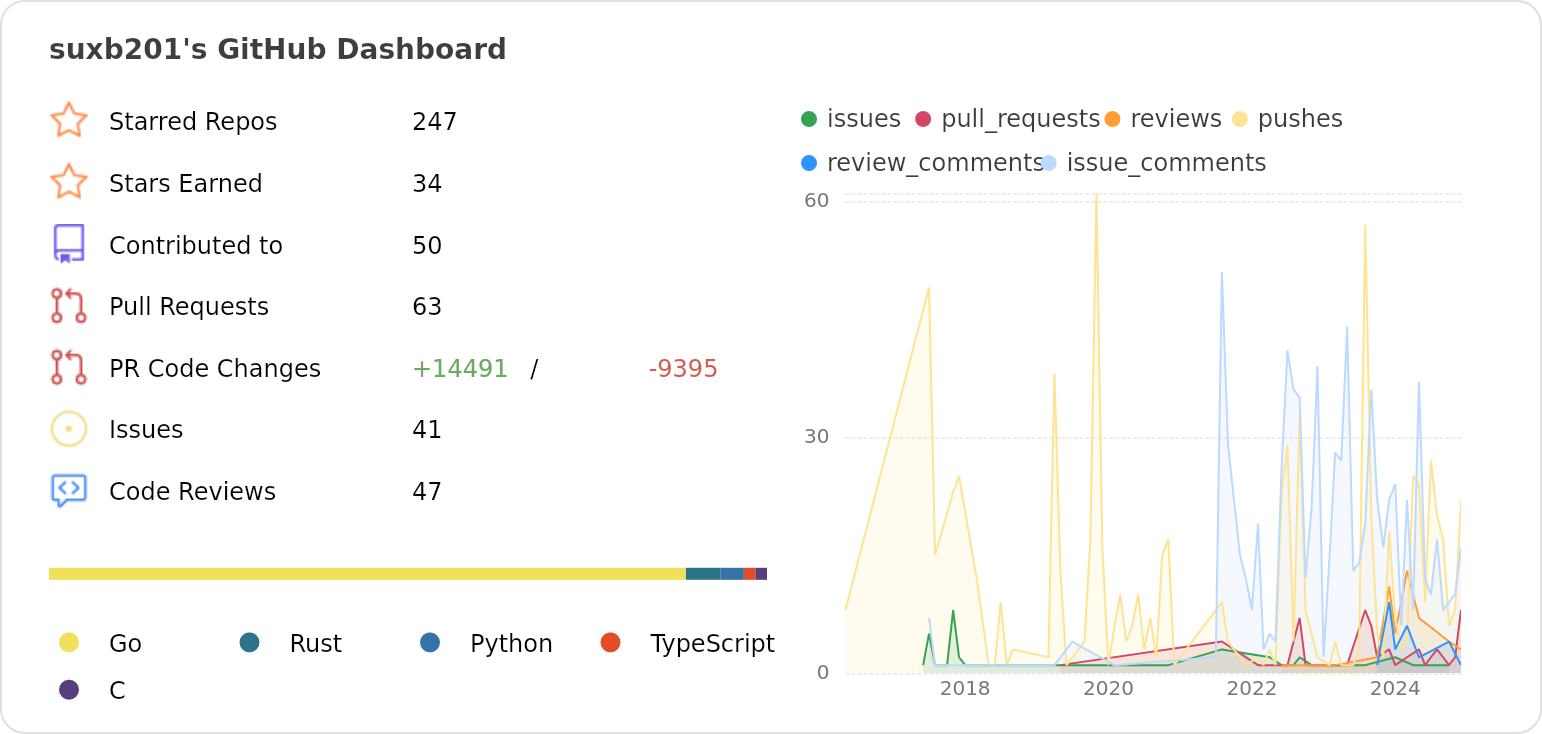Click the PR Code Changes icon
The image size is (1542, 734).
(x=69, y=367)
